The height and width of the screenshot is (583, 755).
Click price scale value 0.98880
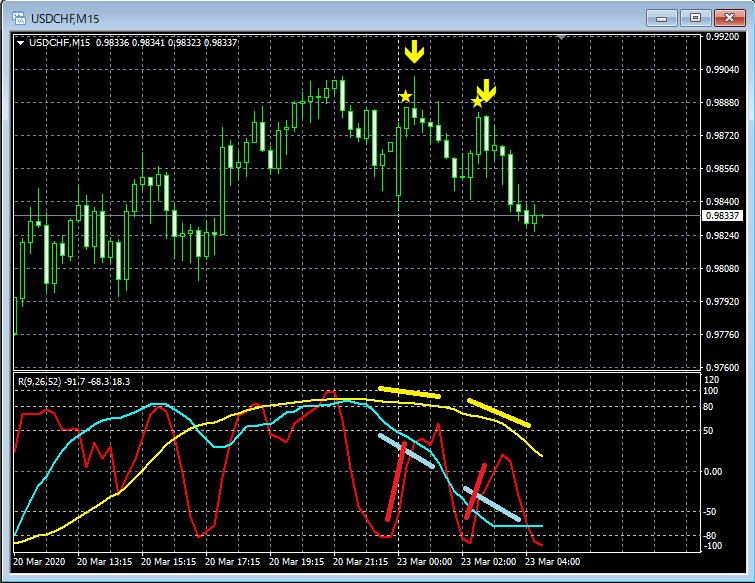(x=722, y=103)
